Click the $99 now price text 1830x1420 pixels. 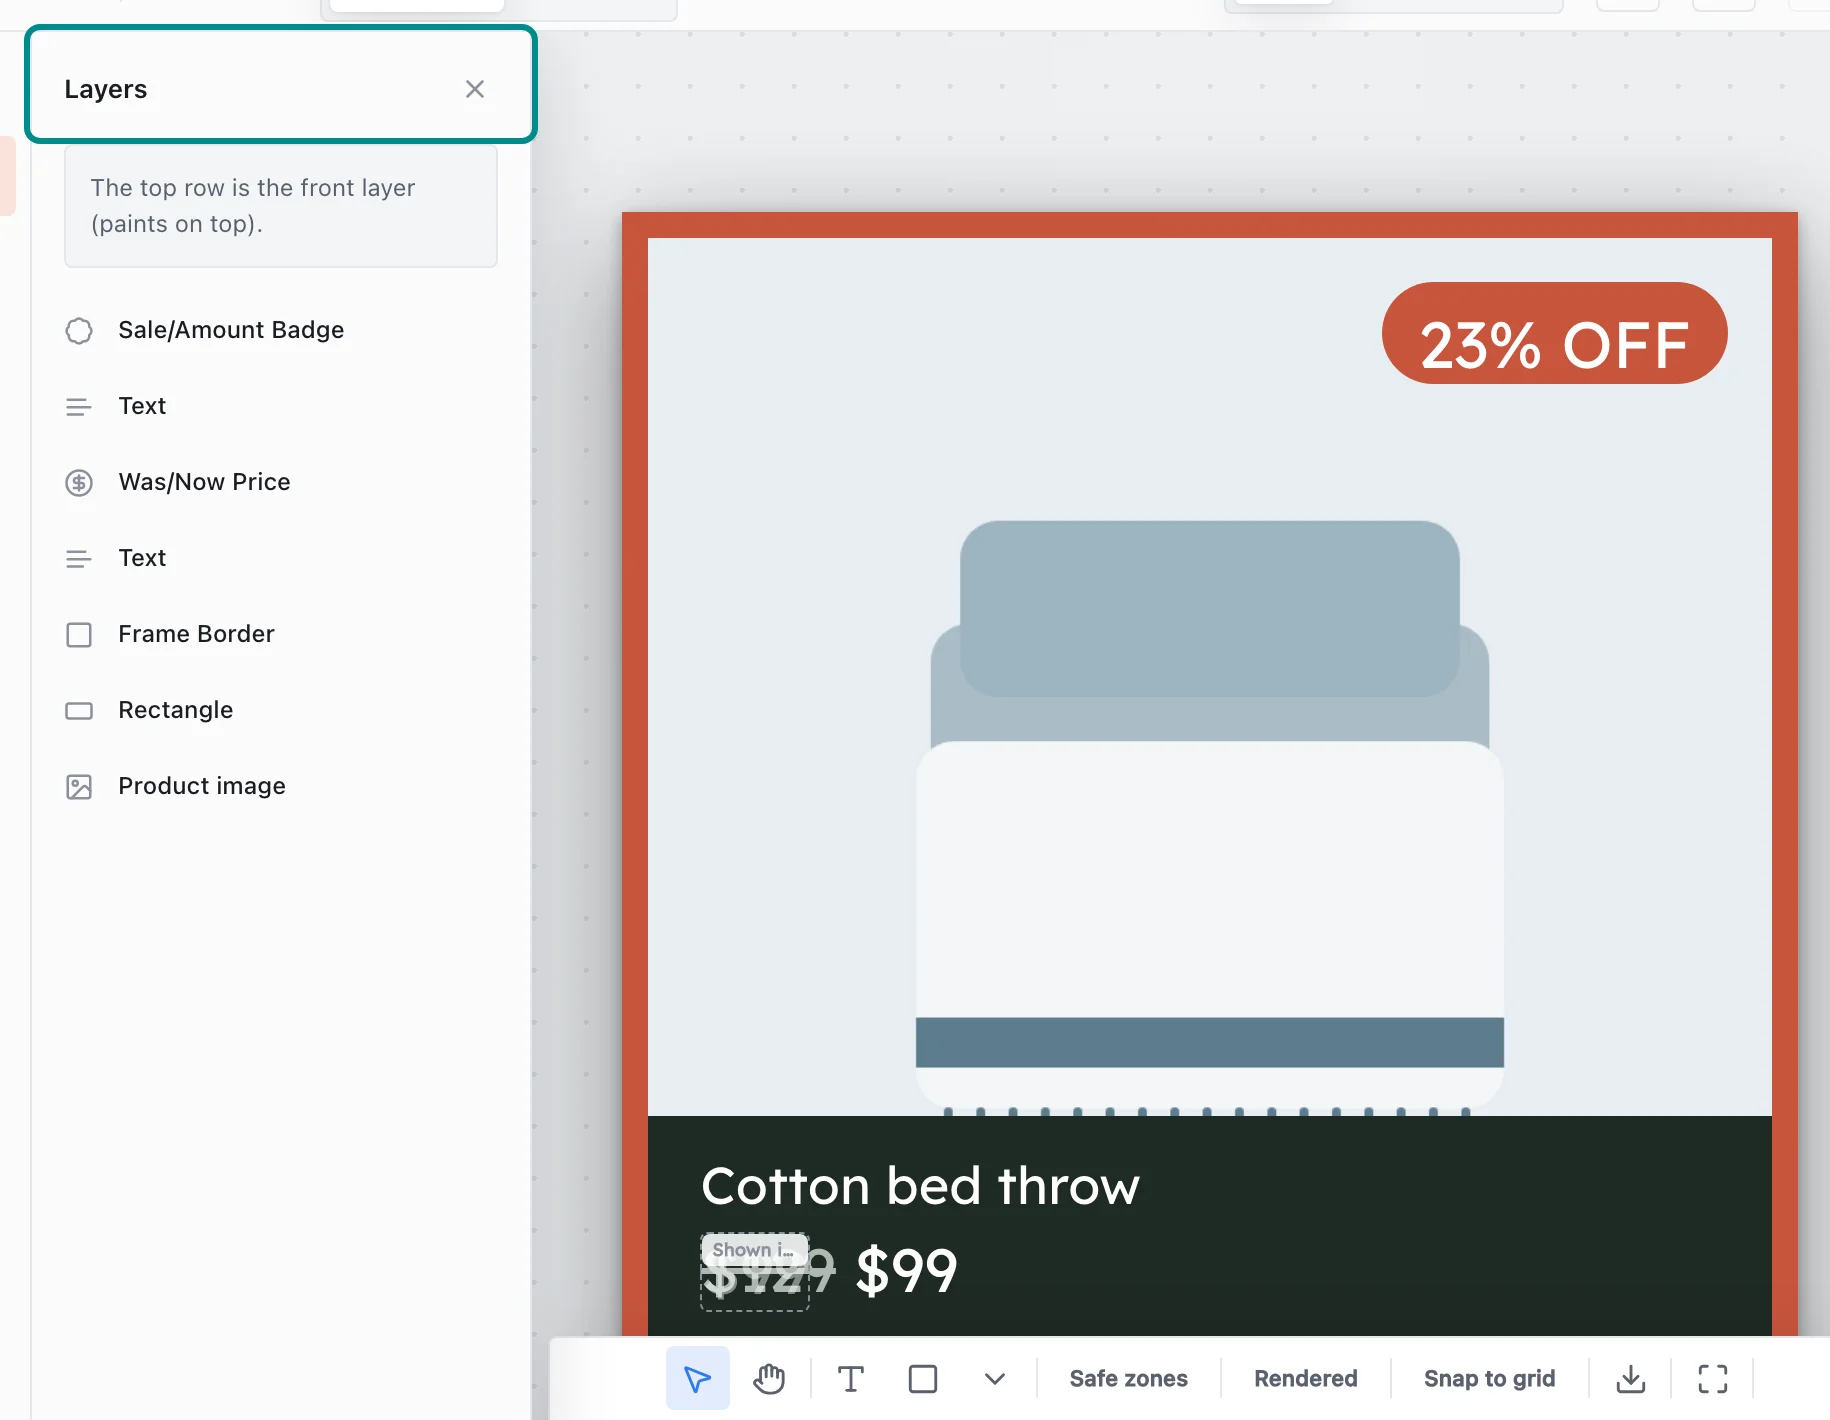click(x=907, y=1271)
